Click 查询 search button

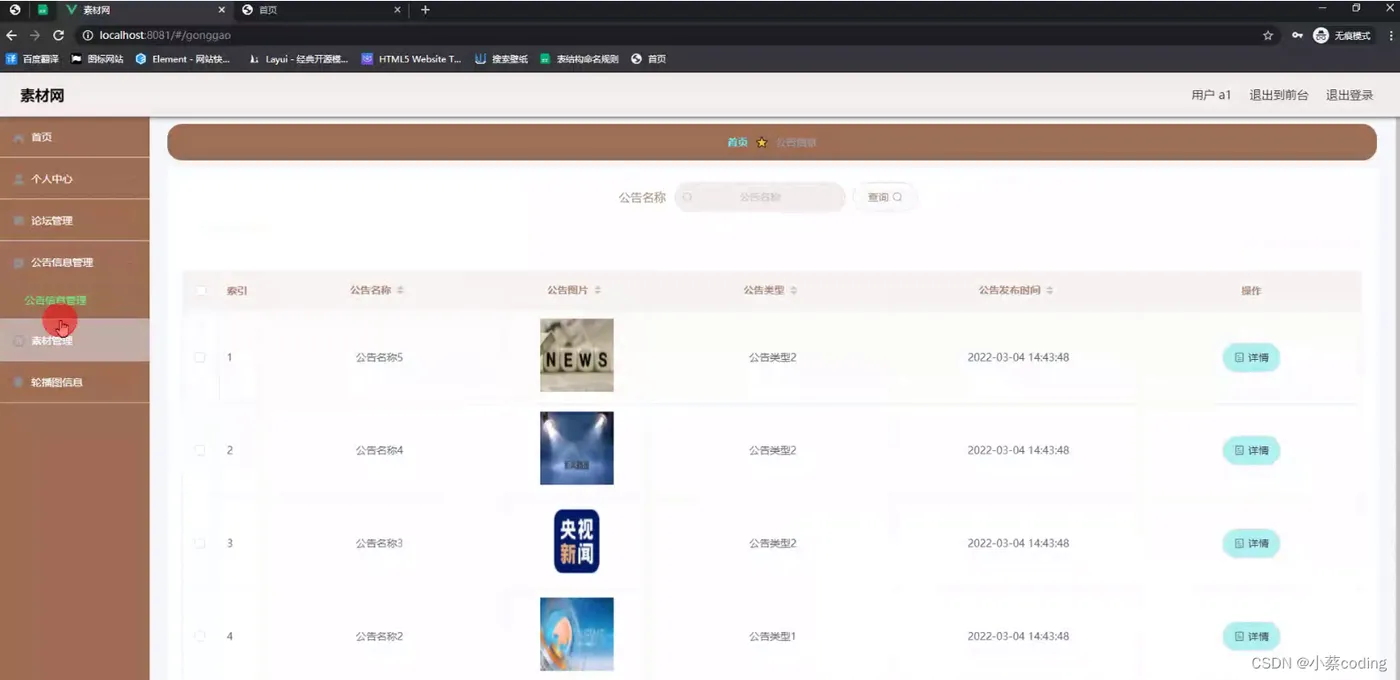pos(885,197)
